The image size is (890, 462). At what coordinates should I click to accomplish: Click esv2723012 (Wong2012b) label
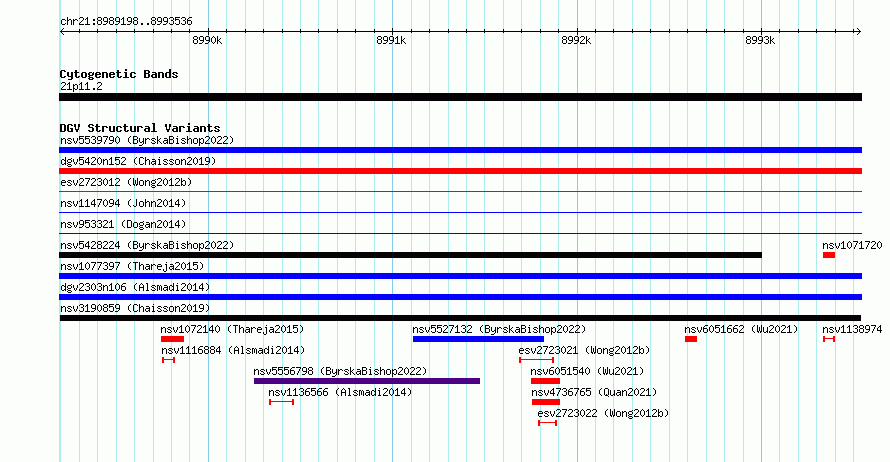126,182
